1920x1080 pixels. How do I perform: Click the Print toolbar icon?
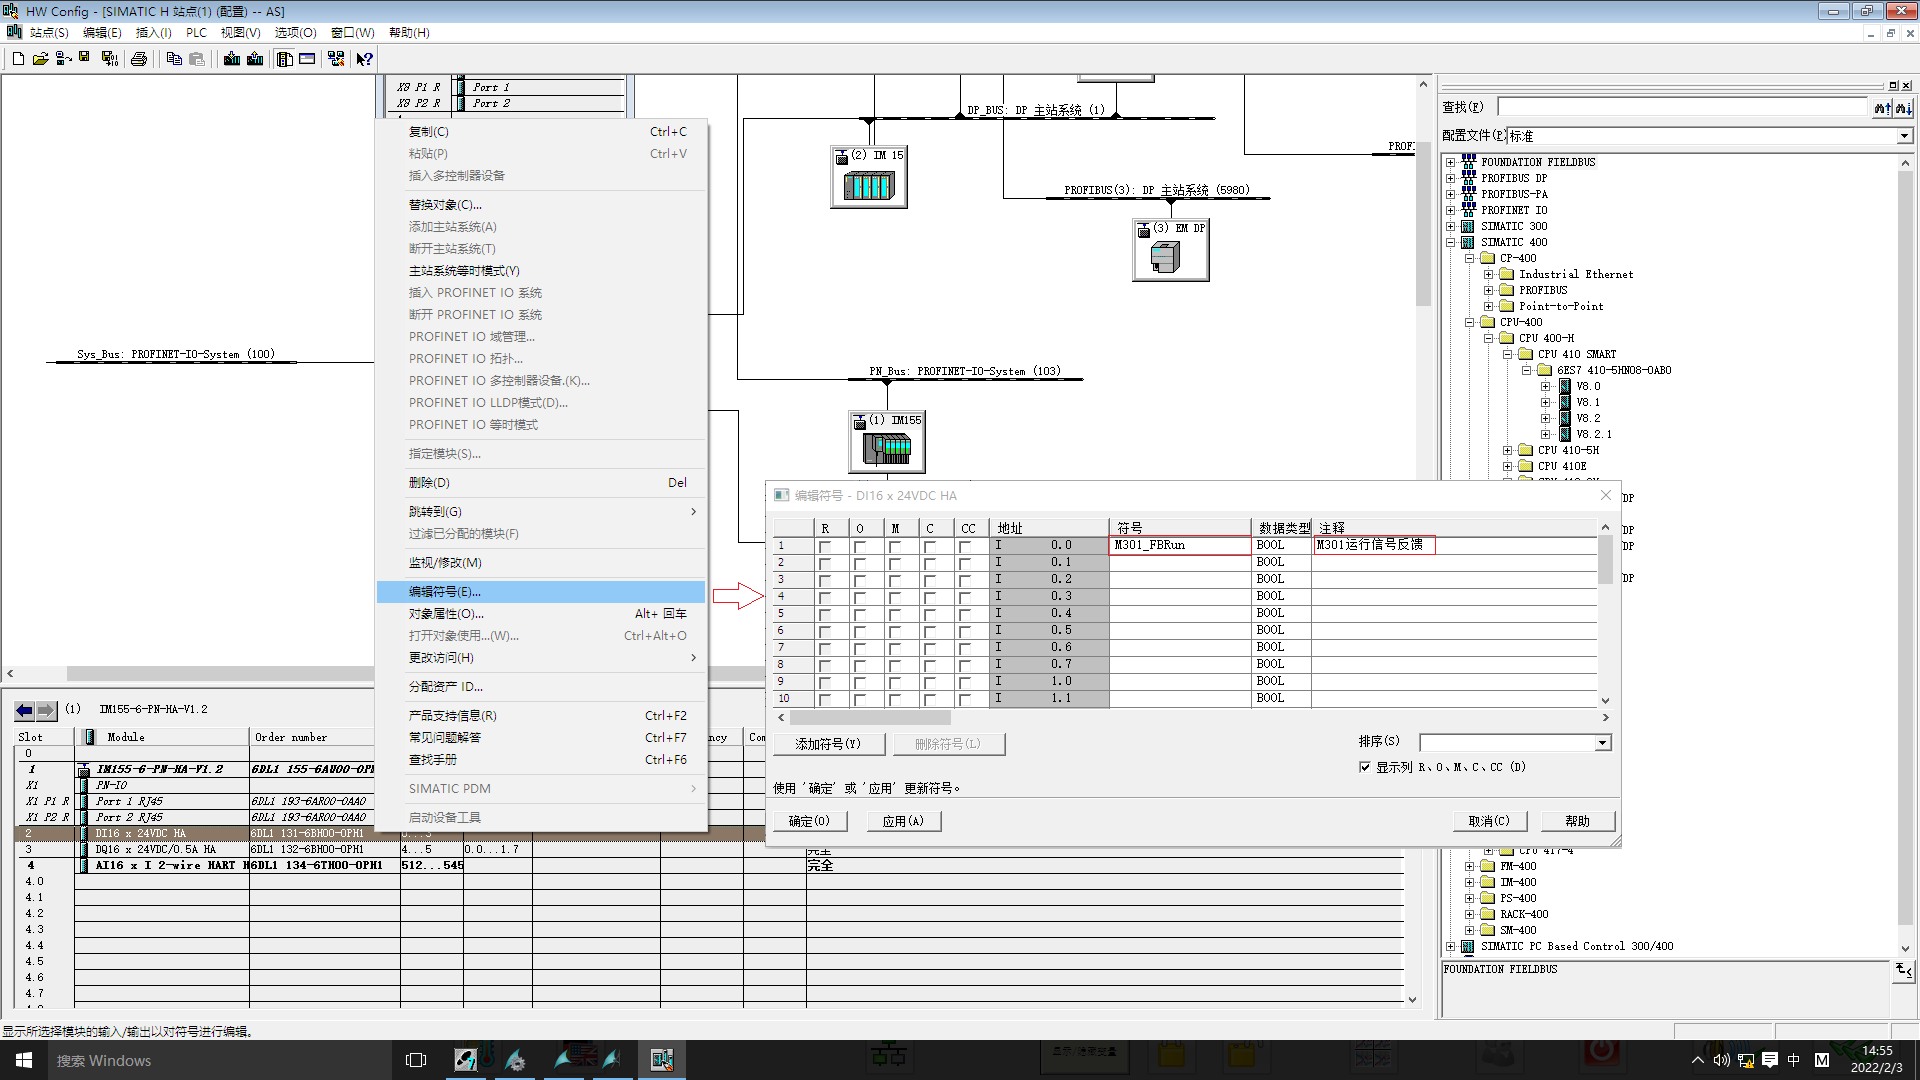139,59
